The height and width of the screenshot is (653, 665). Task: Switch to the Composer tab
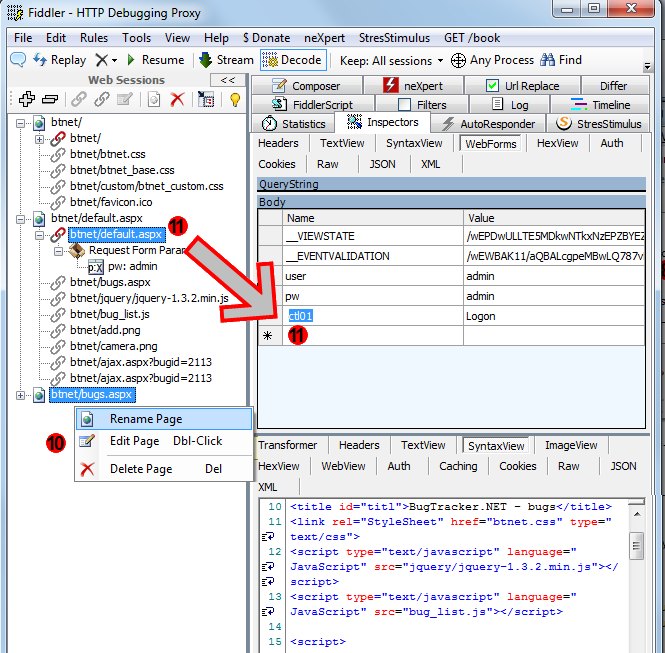click(x=307, y=86)
